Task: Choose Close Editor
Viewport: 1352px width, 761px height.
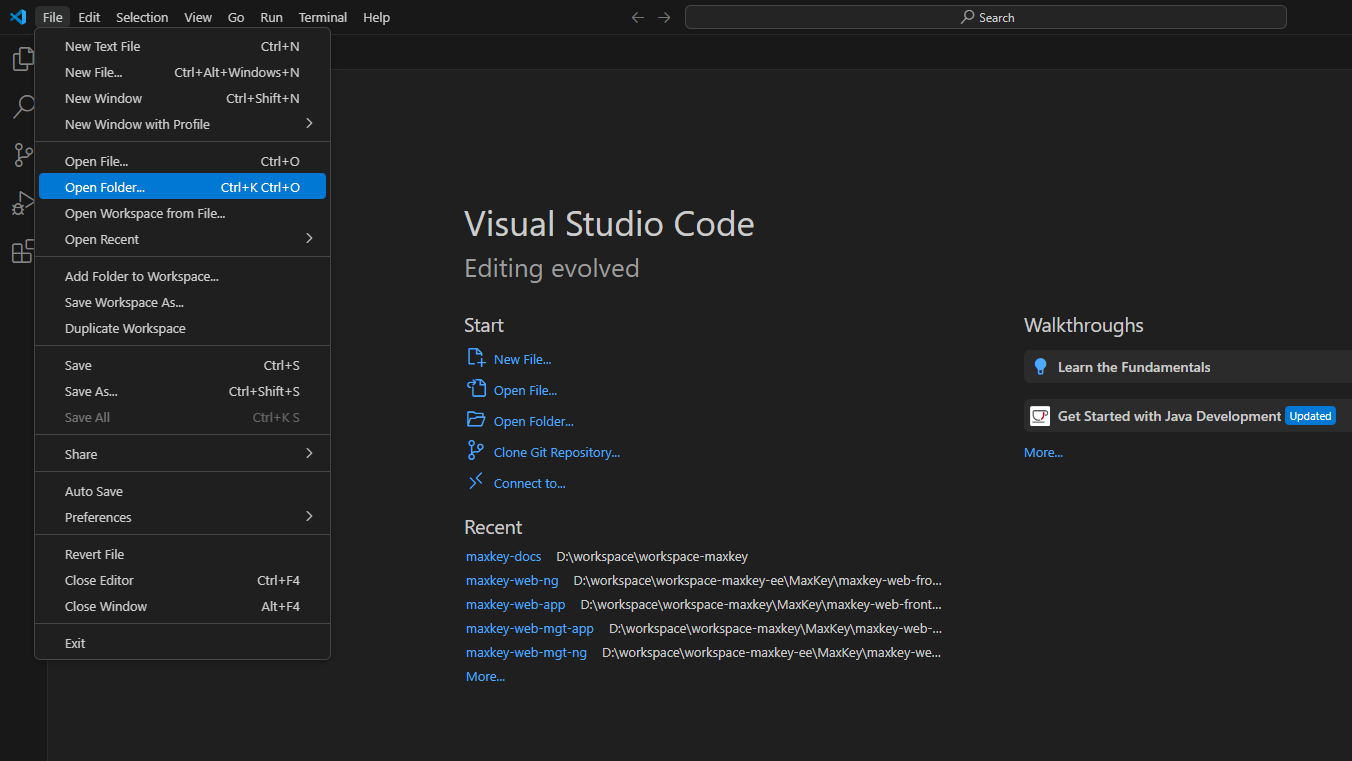Action: pos(182,580)
